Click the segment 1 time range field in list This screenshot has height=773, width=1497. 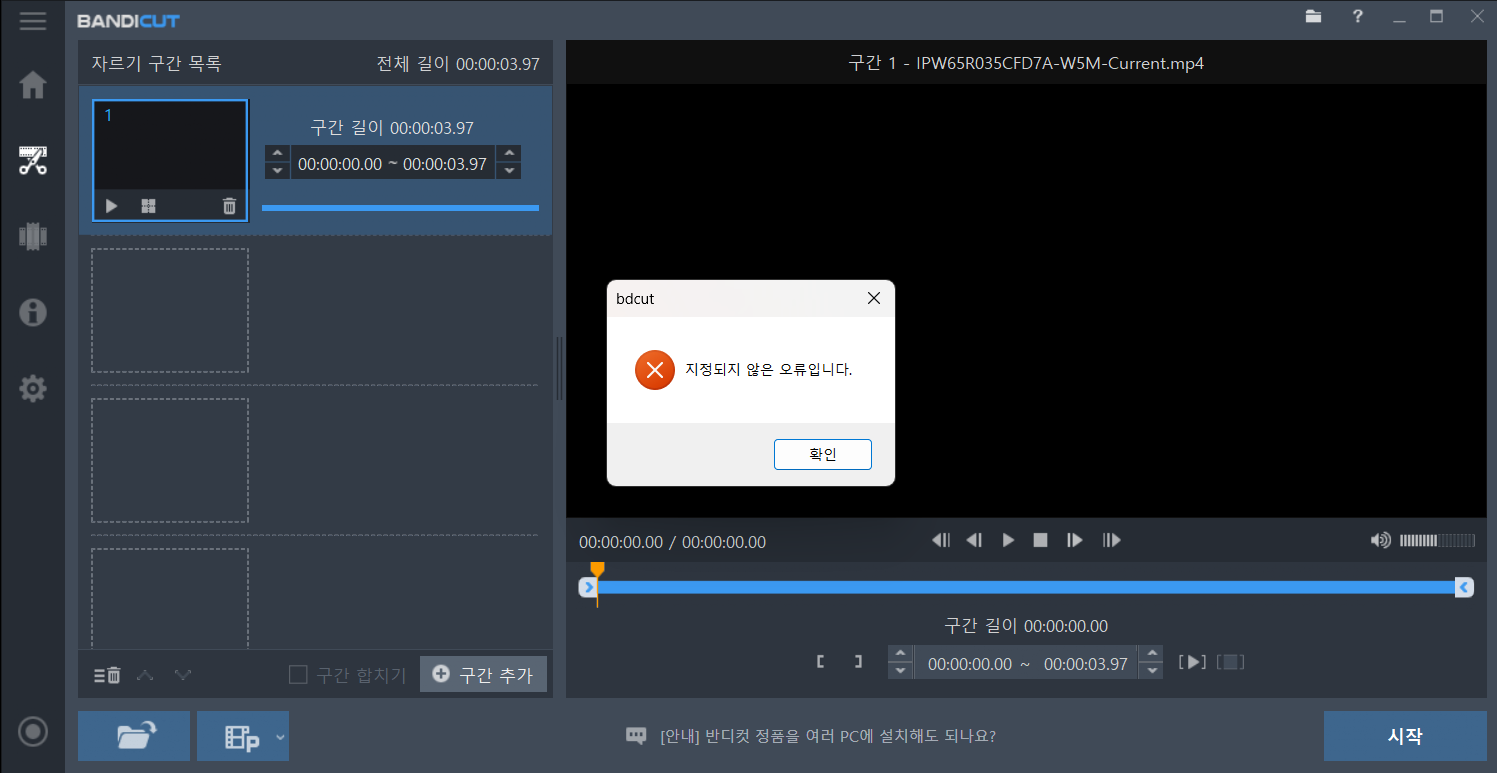point(393,163)
